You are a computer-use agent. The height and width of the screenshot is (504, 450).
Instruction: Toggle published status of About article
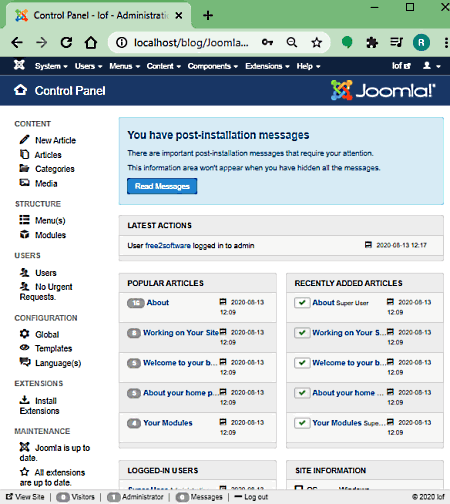[302, 303]
